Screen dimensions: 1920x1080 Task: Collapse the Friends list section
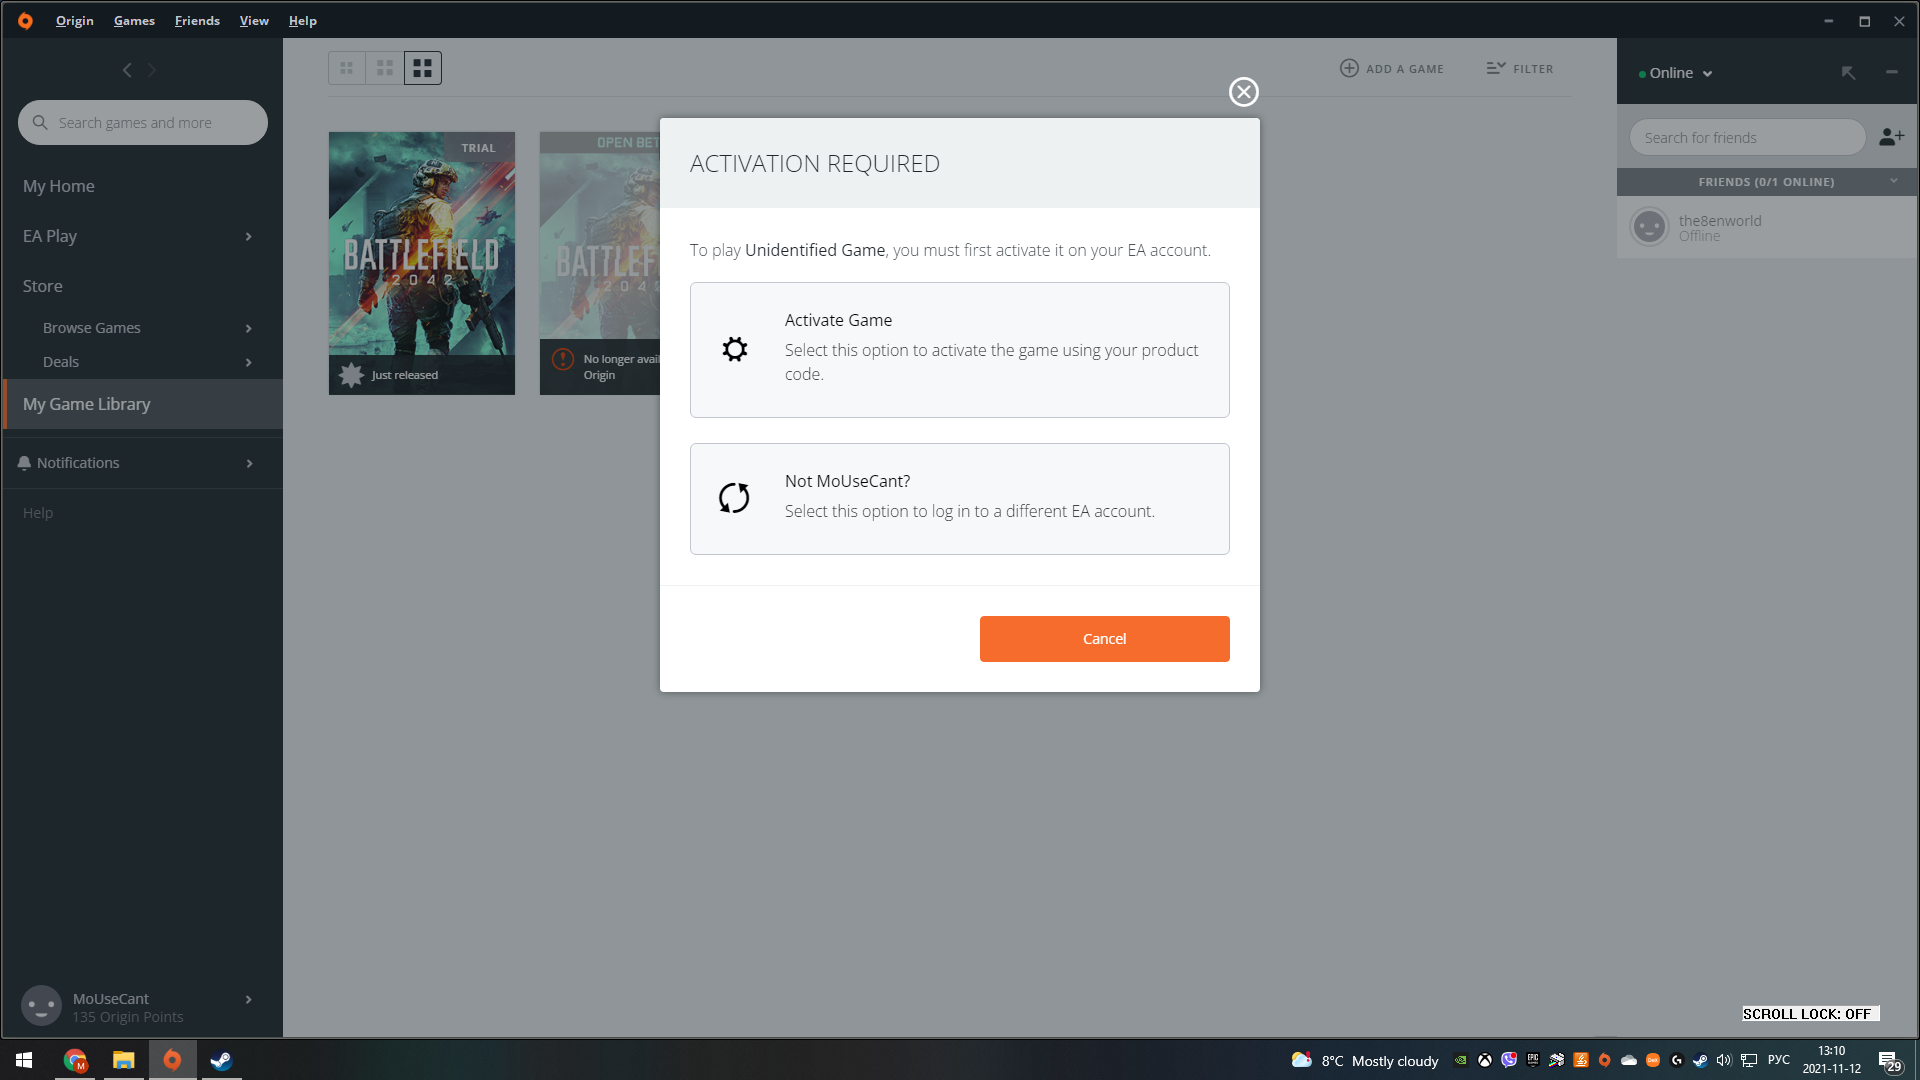tap(1893, 181)
